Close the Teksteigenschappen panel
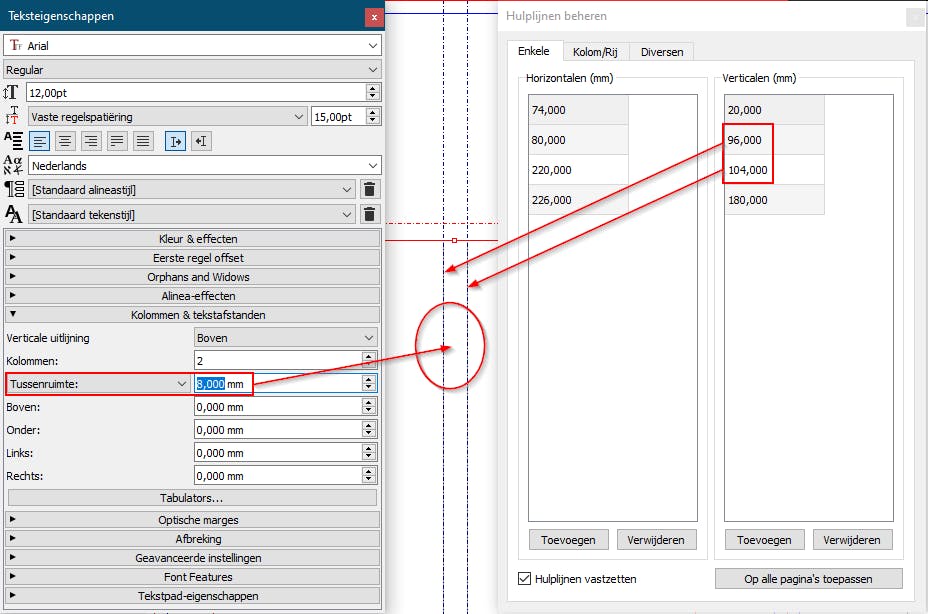The height and width of the screenshot is (614, 928). pyautogui.click(x=374, y=17)
